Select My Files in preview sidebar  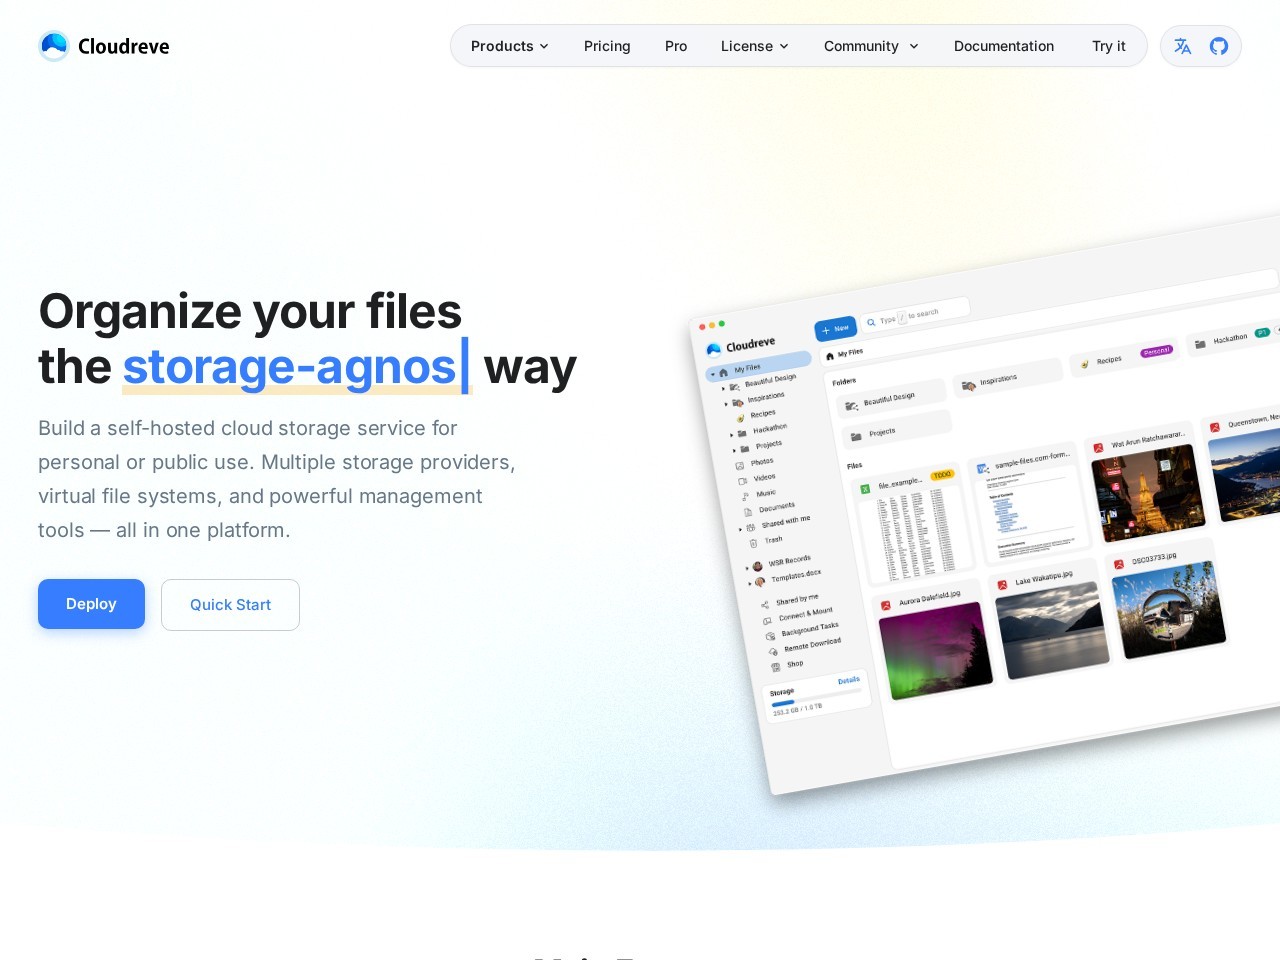pos(758,367)
